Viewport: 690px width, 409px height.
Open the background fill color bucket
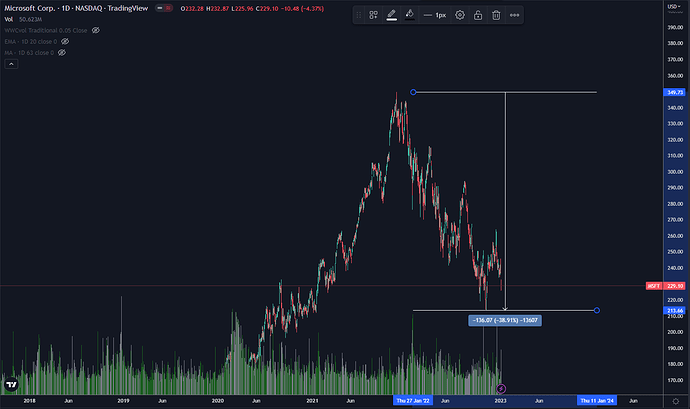click(x=410, y=15)
